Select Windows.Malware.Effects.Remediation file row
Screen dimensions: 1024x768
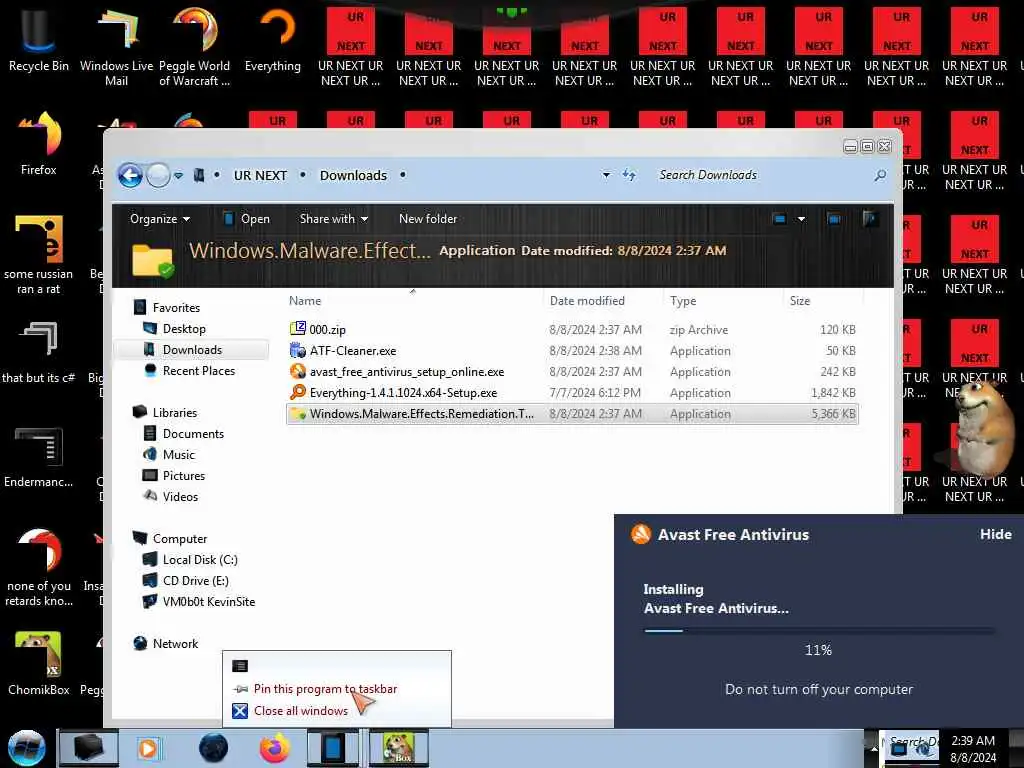[x=571, y=413]
